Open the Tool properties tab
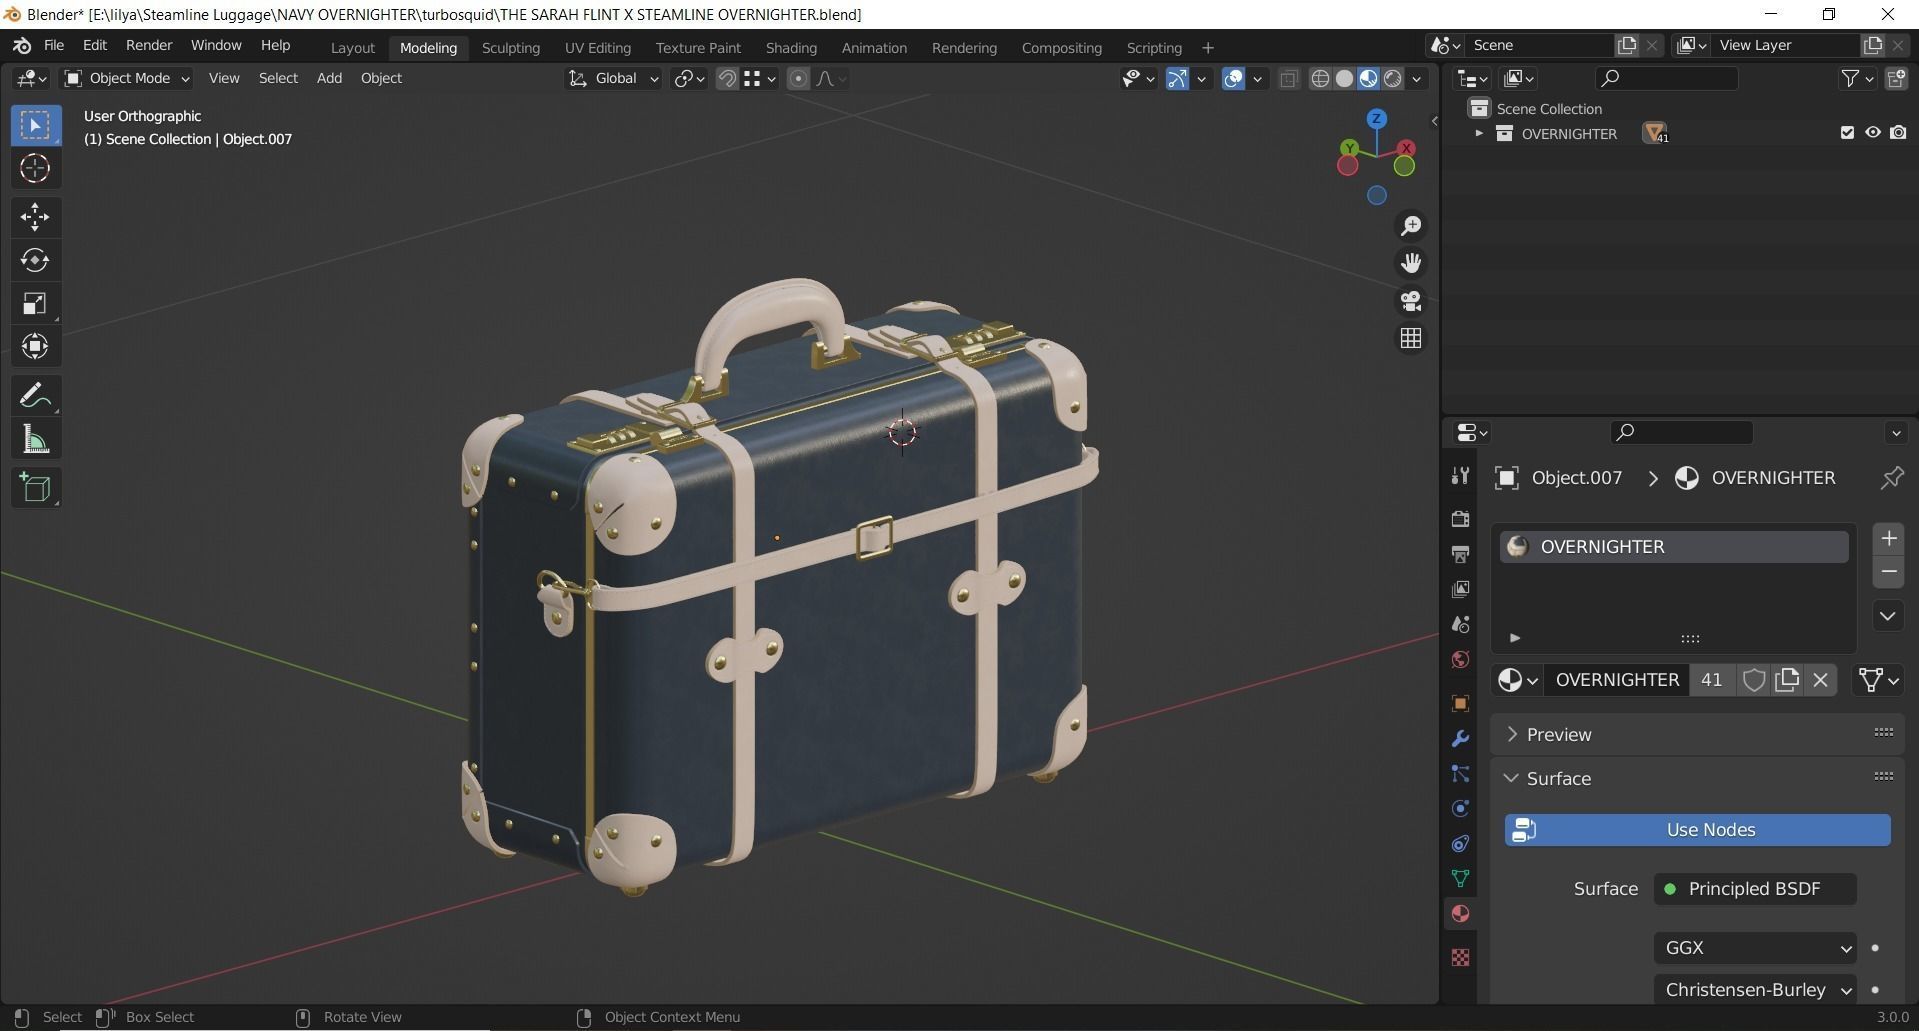The height and width of the screenshot is (1031, 1919). pos(1460,476)
